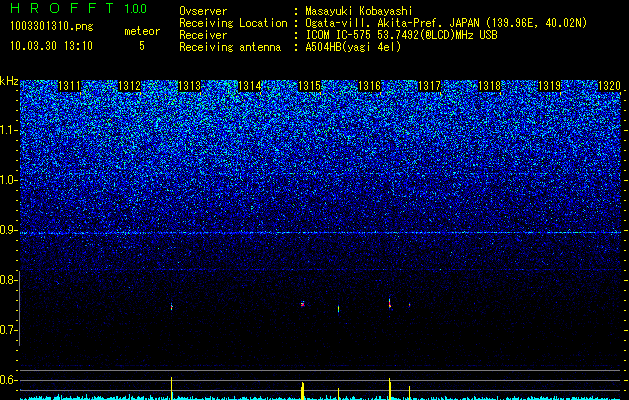This screenshot has height=400, width=629.
Task: Click the 1320 time marker
Action: coord(609,86)
